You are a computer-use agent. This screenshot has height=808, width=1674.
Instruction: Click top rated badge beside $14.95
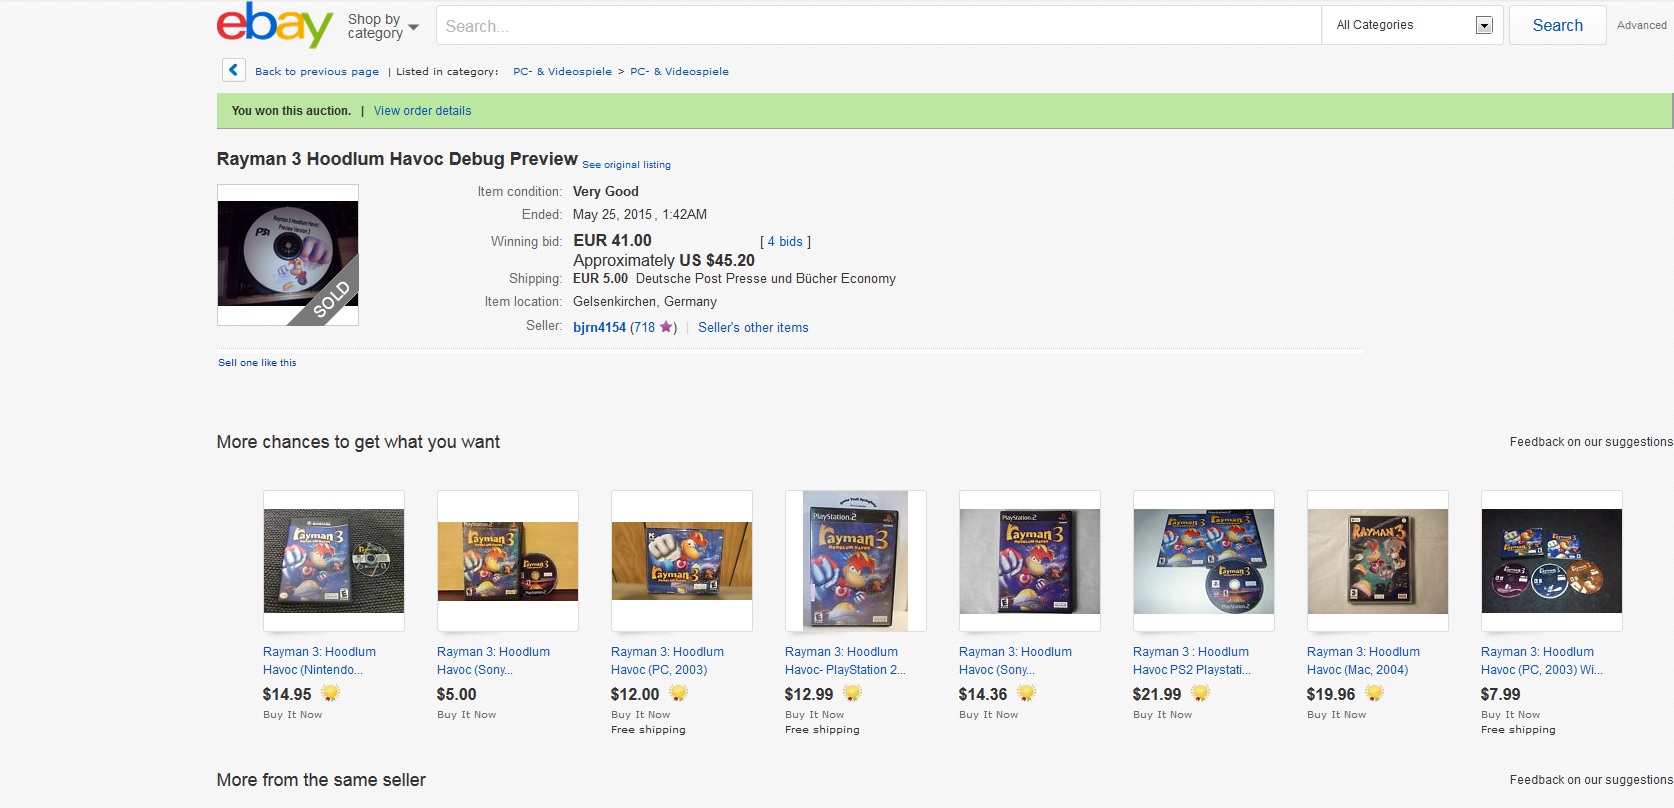coord(330,693)
